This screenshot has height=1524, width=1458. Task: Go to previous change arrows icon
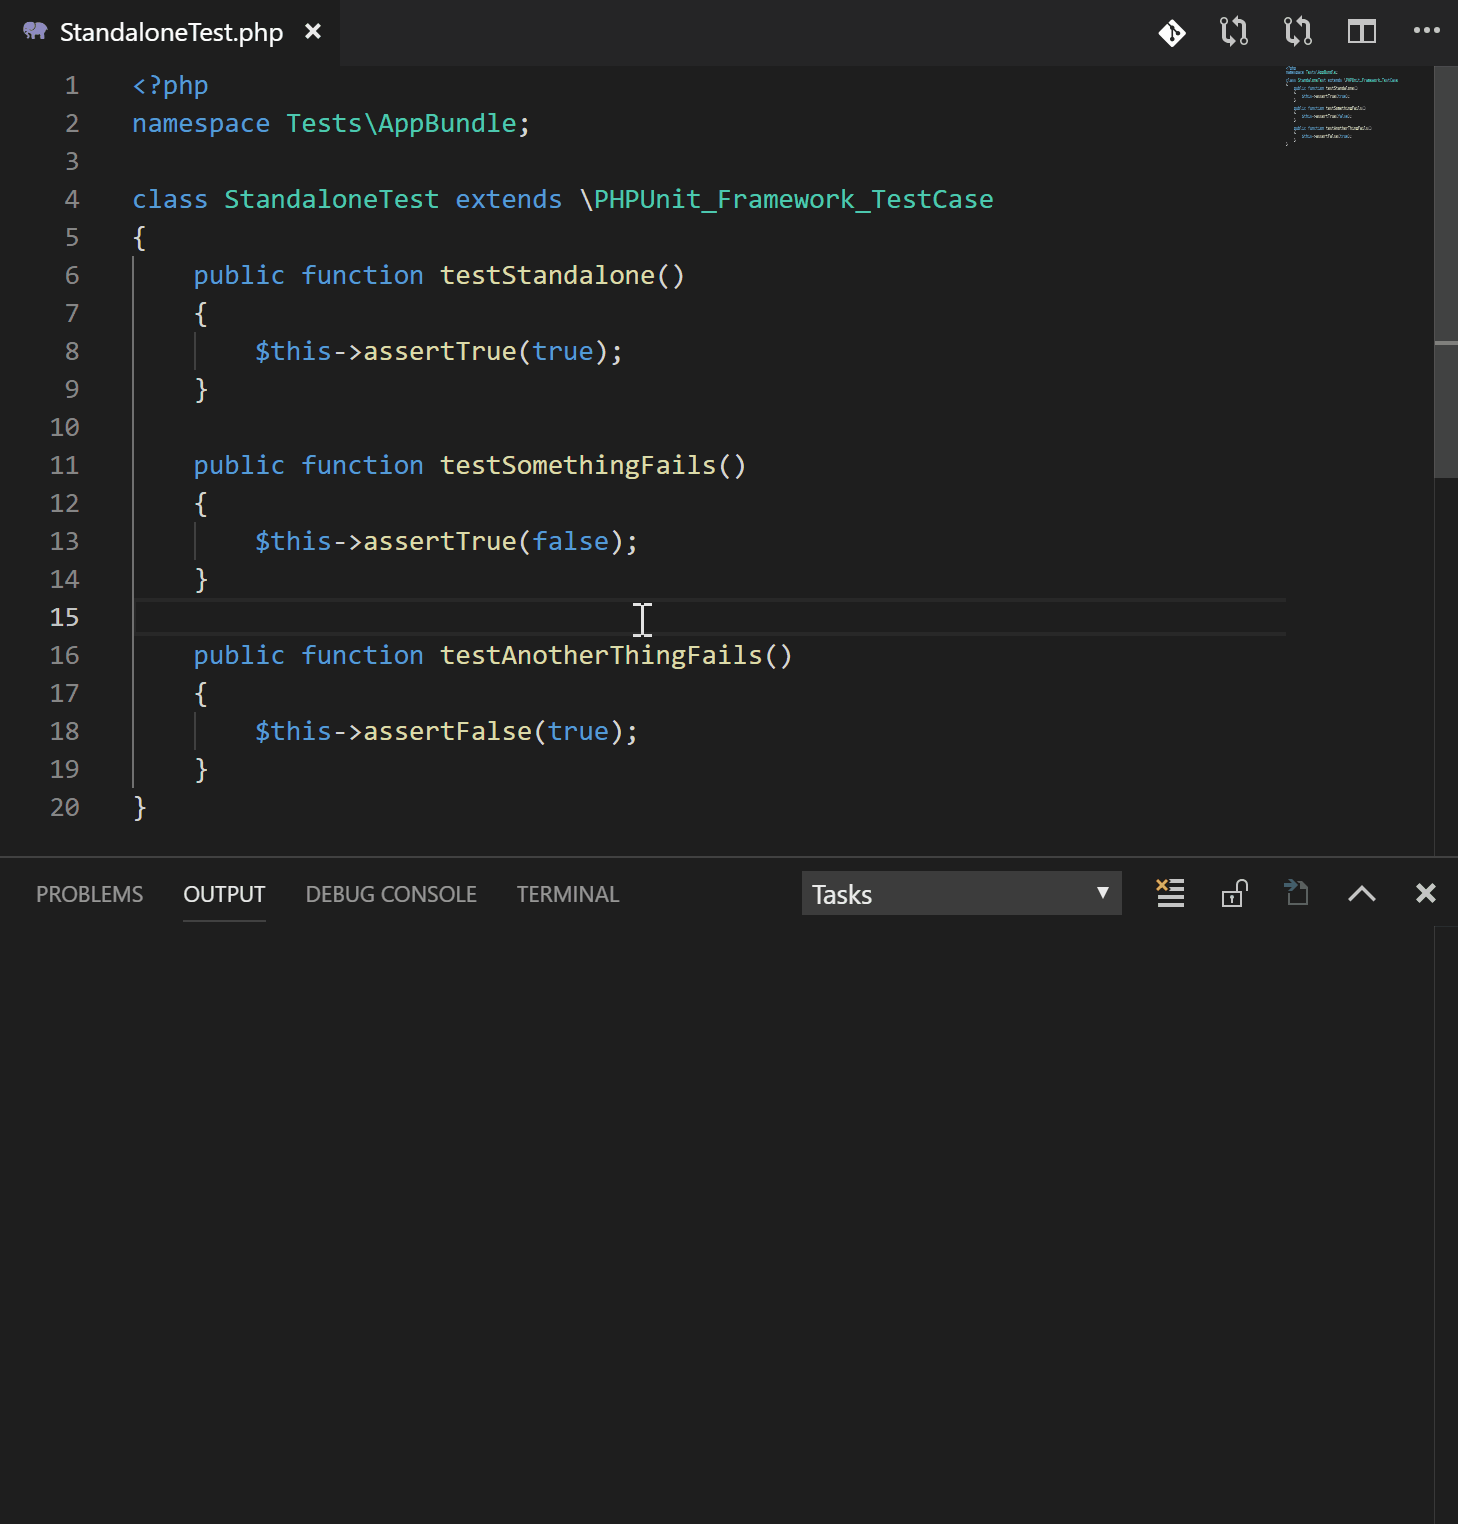(1234, 32)
